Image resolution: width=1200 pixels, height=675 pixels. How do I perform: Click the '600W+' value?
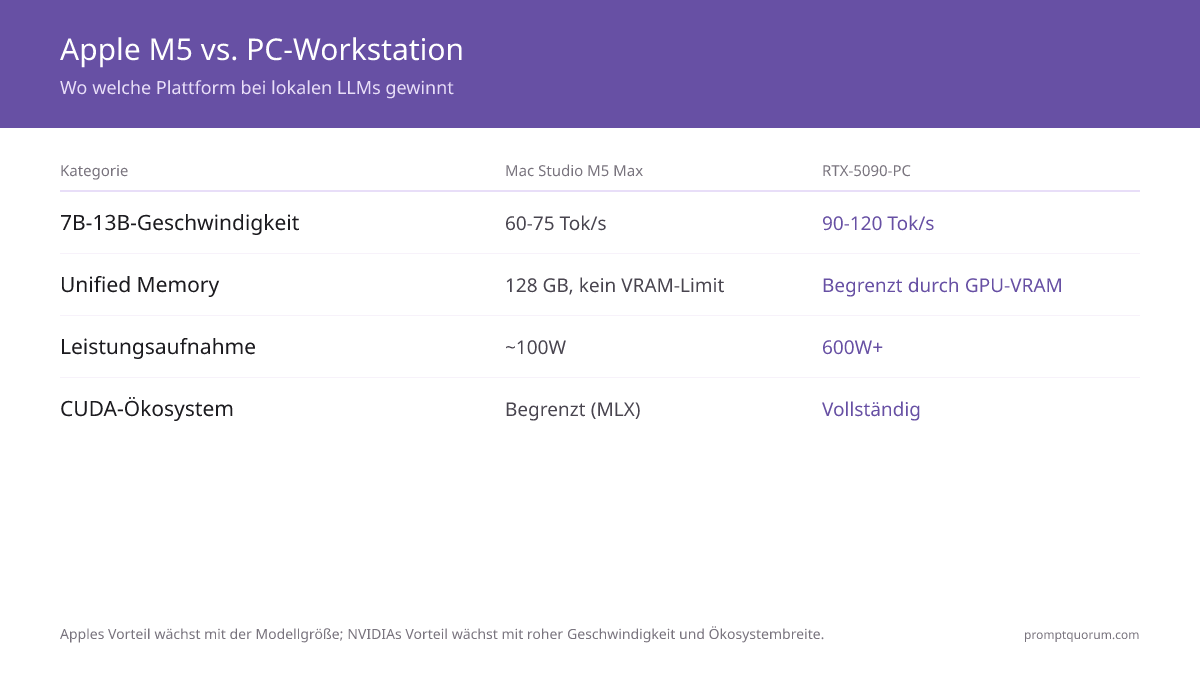[852, 347]
